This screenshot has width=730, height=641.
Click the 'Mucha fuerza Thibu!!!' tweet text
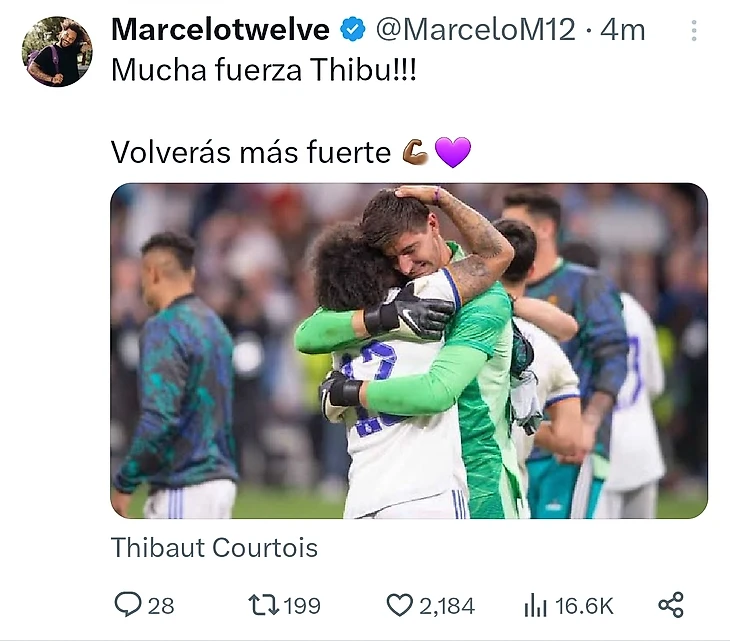point(264,70)
